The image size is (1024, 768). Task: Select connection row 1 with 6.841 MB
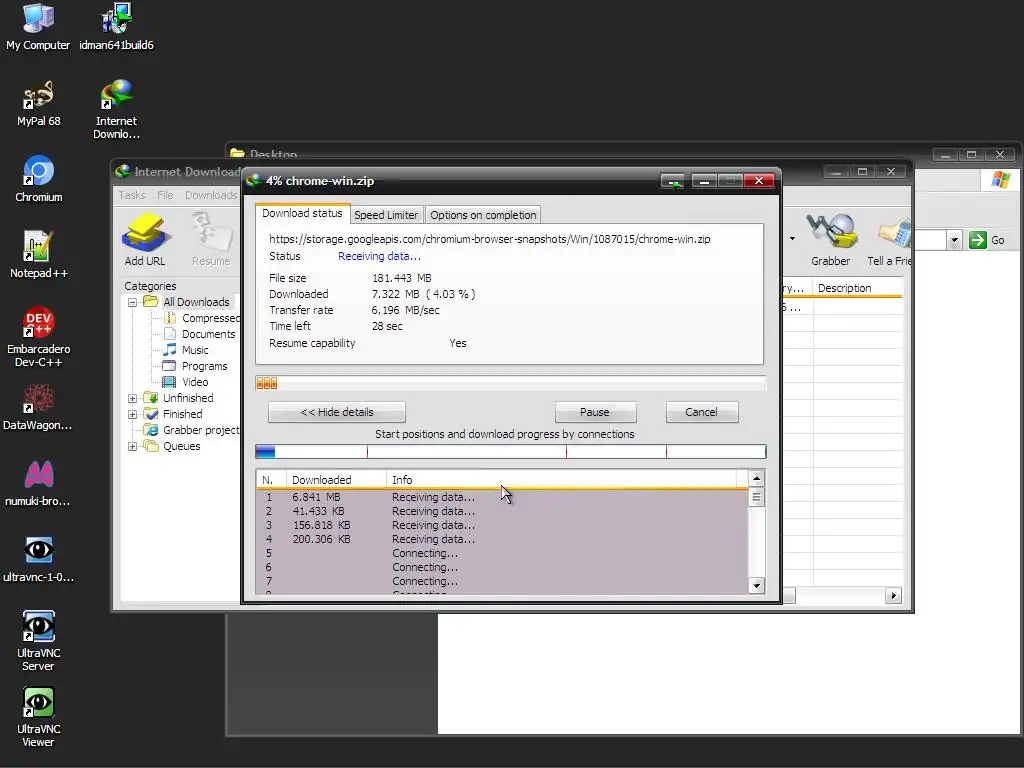pyautogui.click(x=502, y=498)
